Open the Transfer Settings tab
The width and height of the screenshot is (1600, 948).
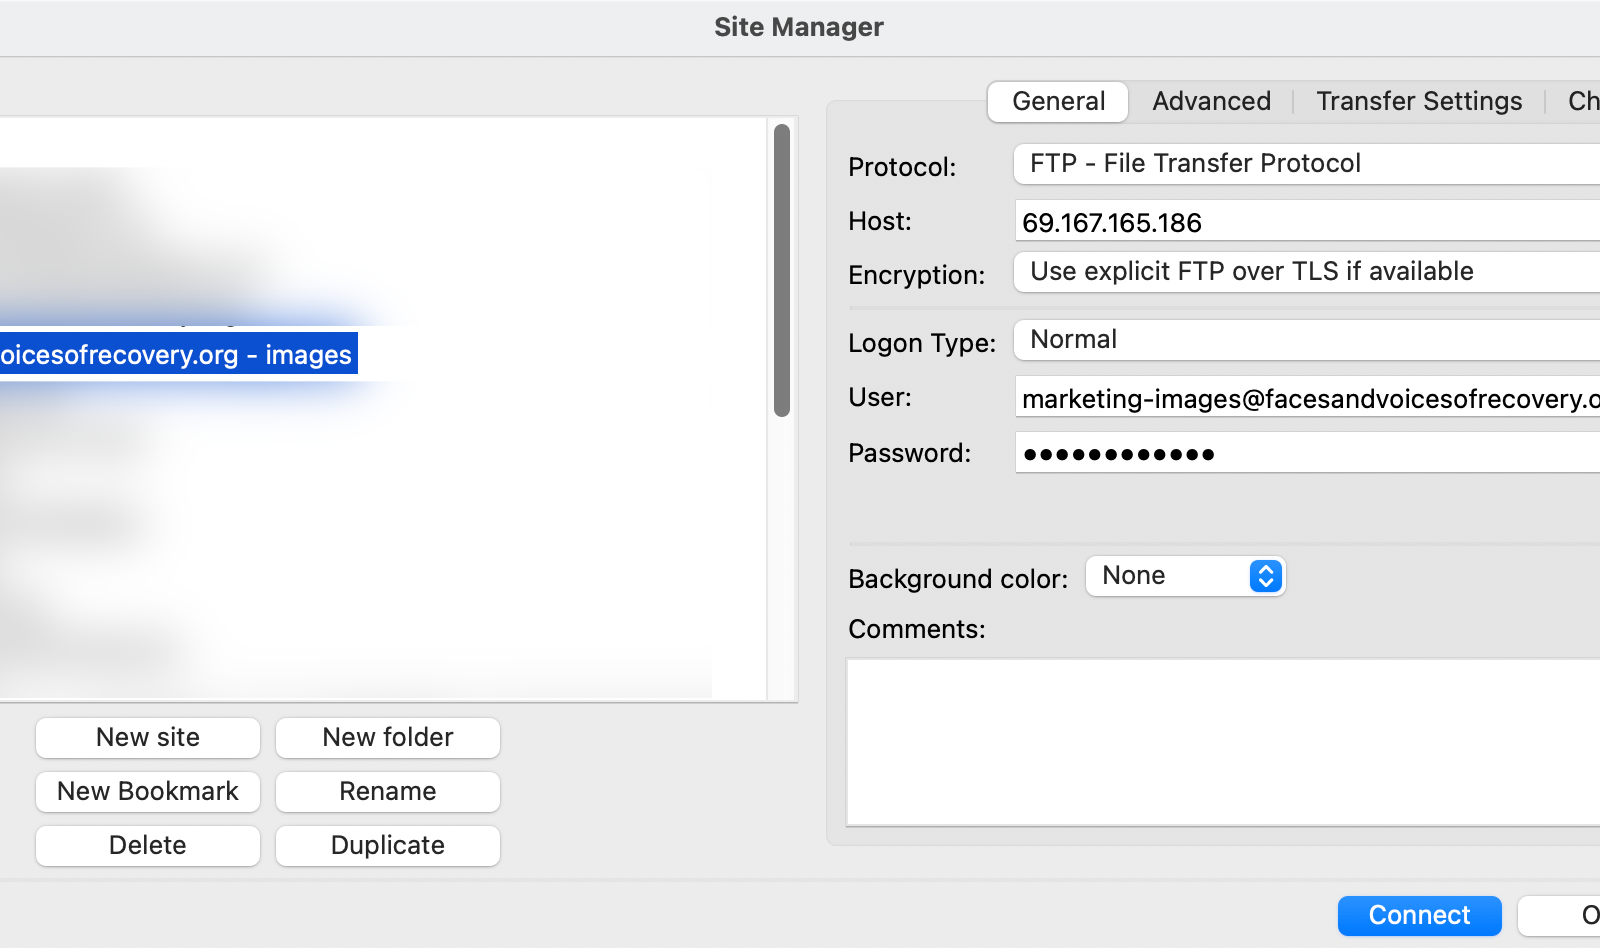point(1418,101)
